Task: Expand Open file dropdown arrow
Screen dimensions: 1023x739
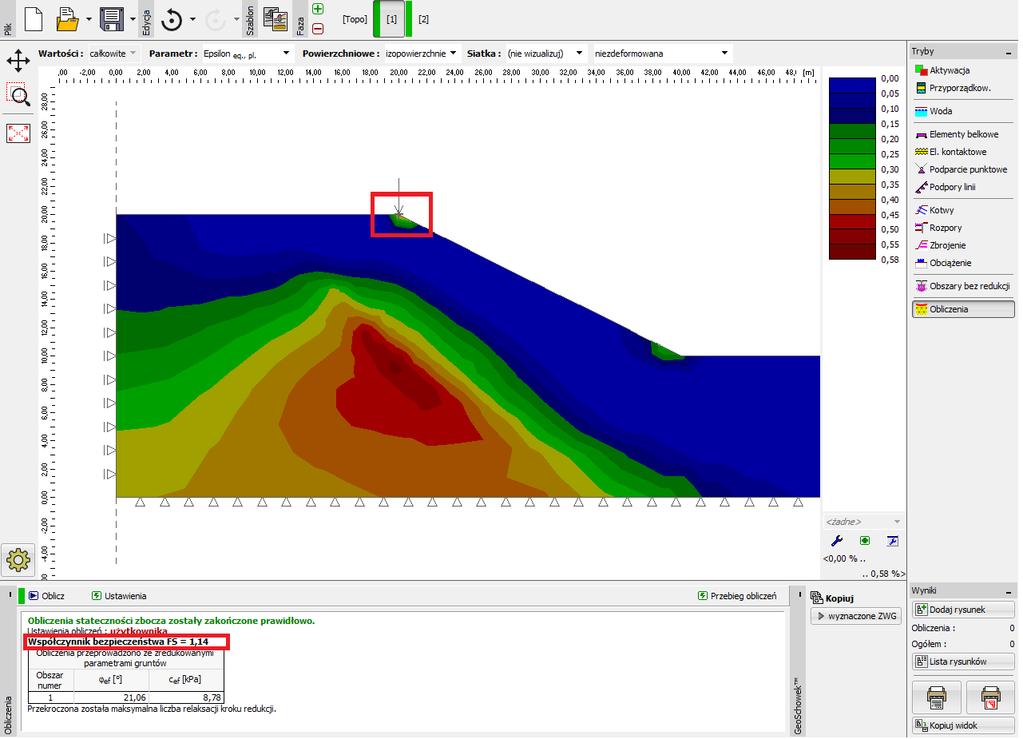Action: pyautogui.click(x=89, y=20)
